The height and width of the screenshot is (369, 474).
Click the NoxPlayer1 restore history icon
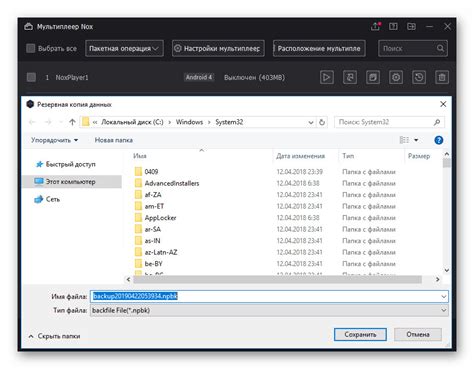tap(419, 77)
